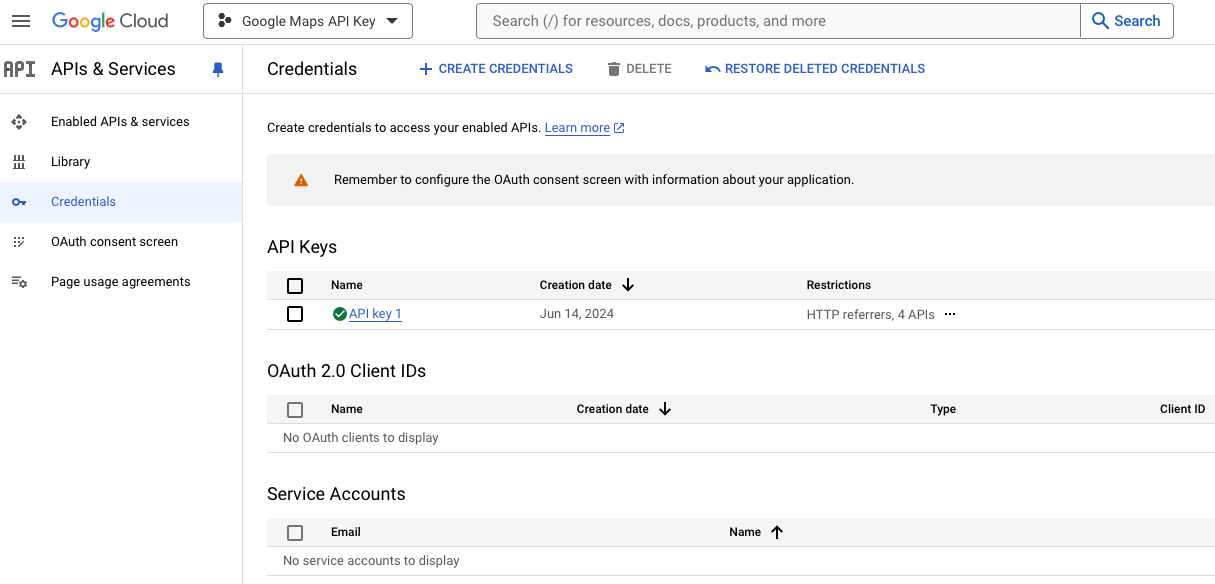Open the navigation hamburger menu
This screenshot has width=1215, height=584.
coord(21,20)
